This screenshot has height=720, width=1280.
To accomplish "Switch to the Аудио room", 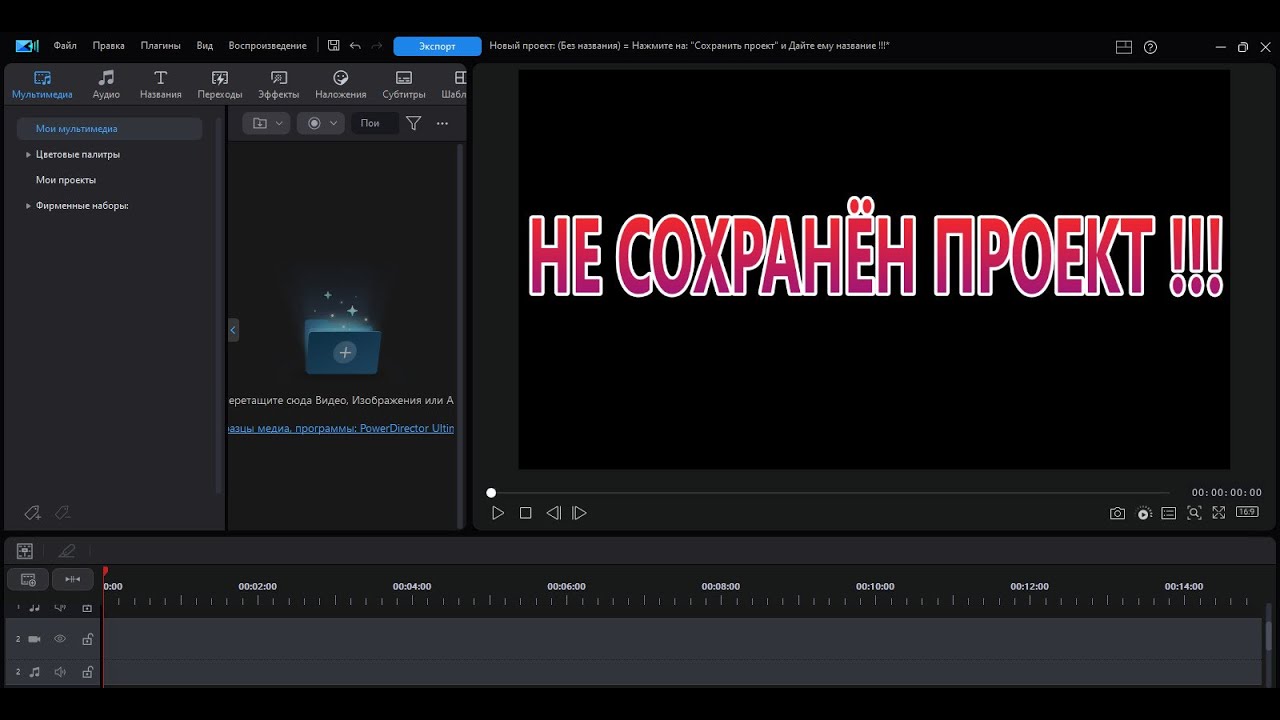I will pyautogui.click(x=106, y=85).
